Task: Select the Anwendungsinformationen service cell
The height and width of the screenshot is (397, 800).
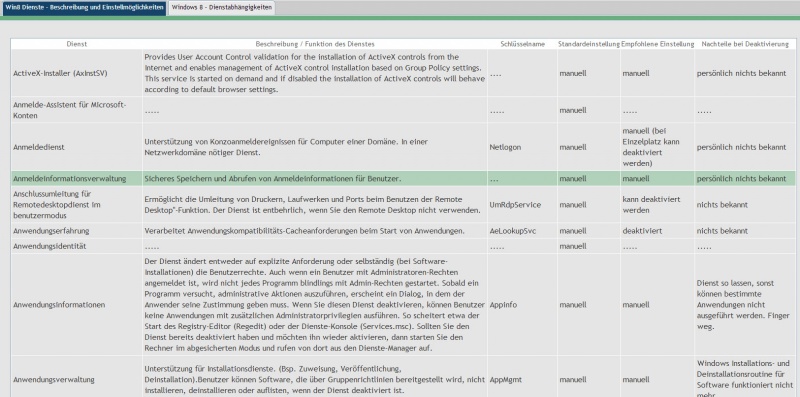Action: point(77,305)
